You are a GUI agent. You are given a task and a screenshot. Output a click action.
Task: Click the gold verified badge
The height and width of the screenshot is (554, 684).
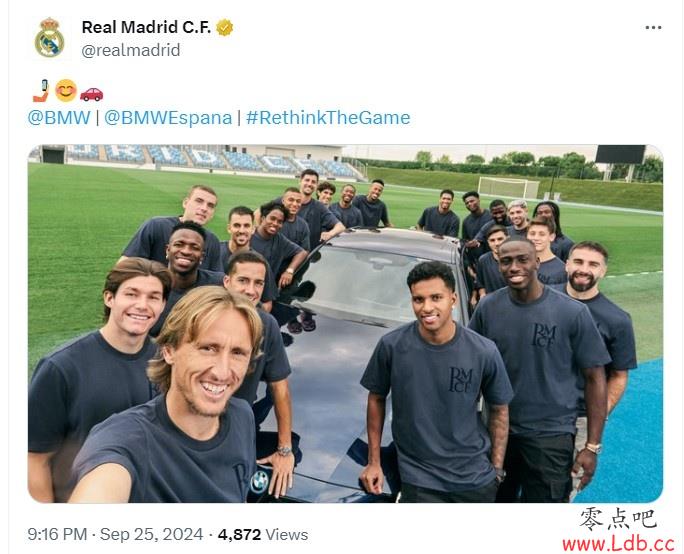click(225, 27)
